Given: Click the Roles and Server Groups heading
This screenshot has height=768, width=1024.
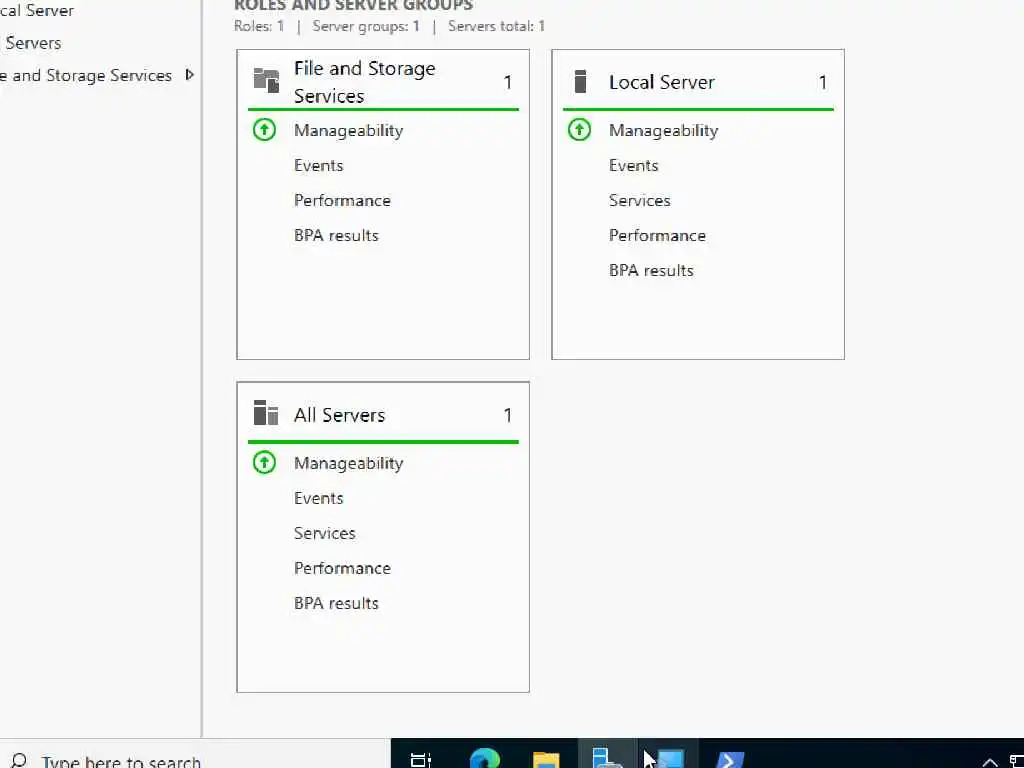Looking at the screenshot, I should point(354,5).
